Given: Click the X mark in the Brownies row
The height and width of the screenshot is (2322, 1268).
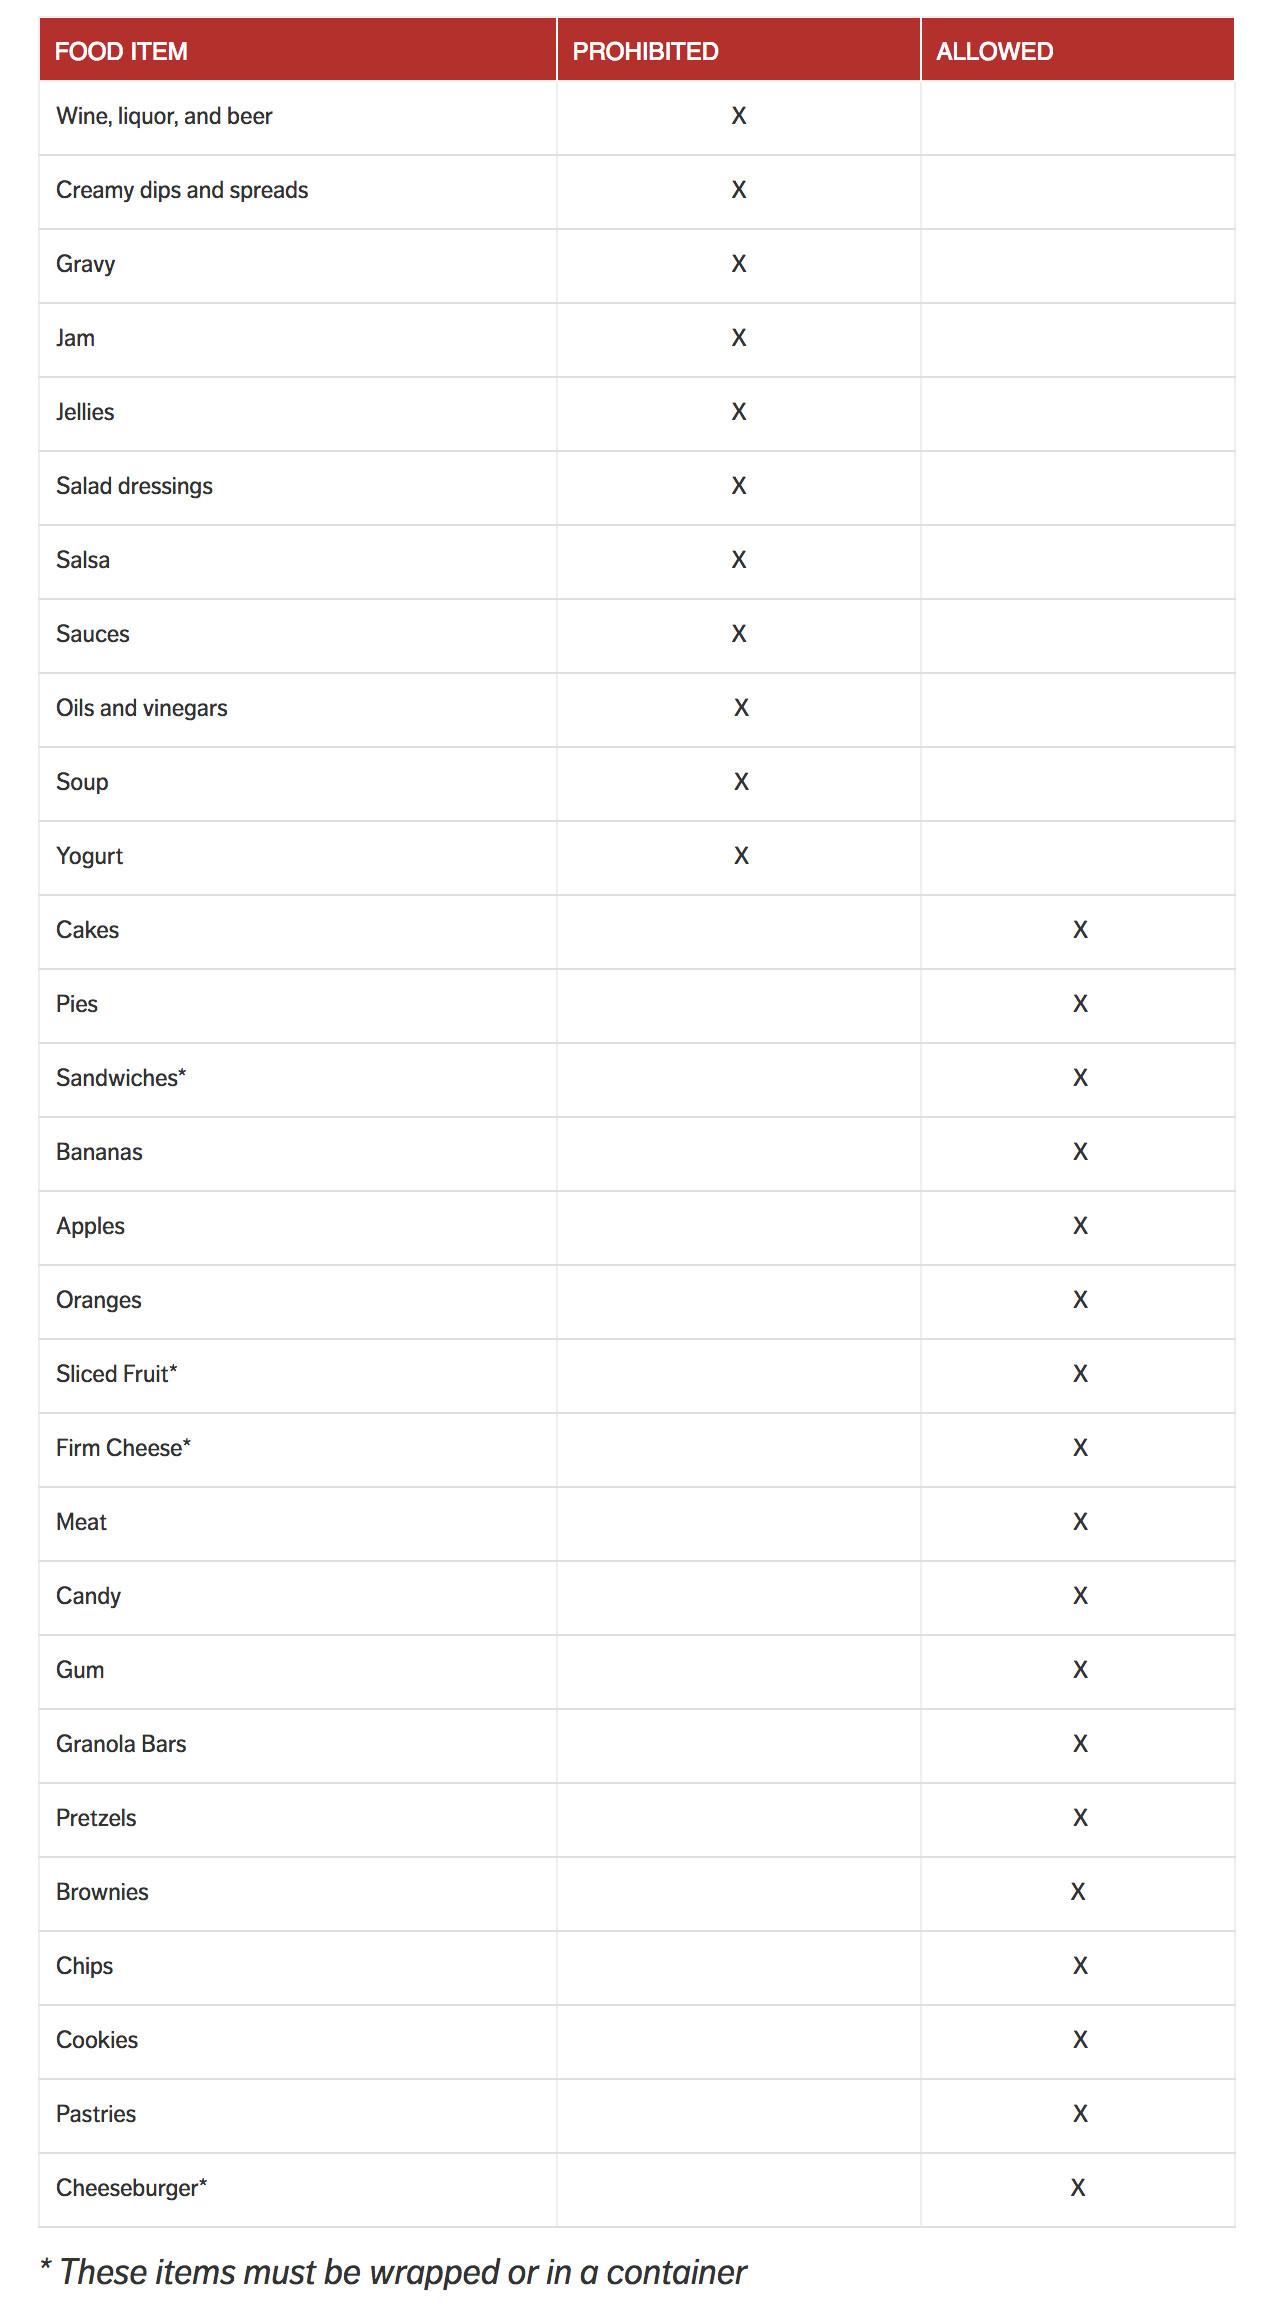Looking at the screenshot, I should click(x=1078, y=1892).
